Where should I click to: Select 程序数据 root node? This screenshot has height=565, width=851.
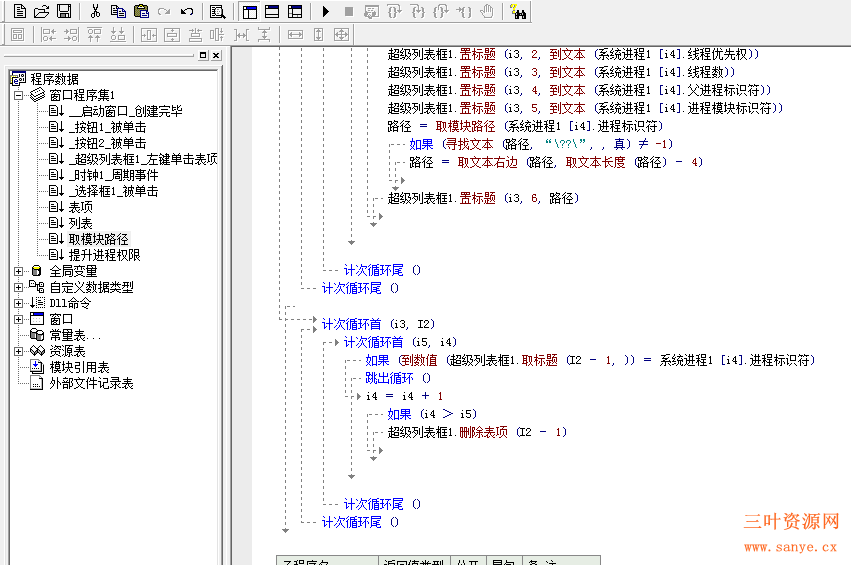click(54, 79)
